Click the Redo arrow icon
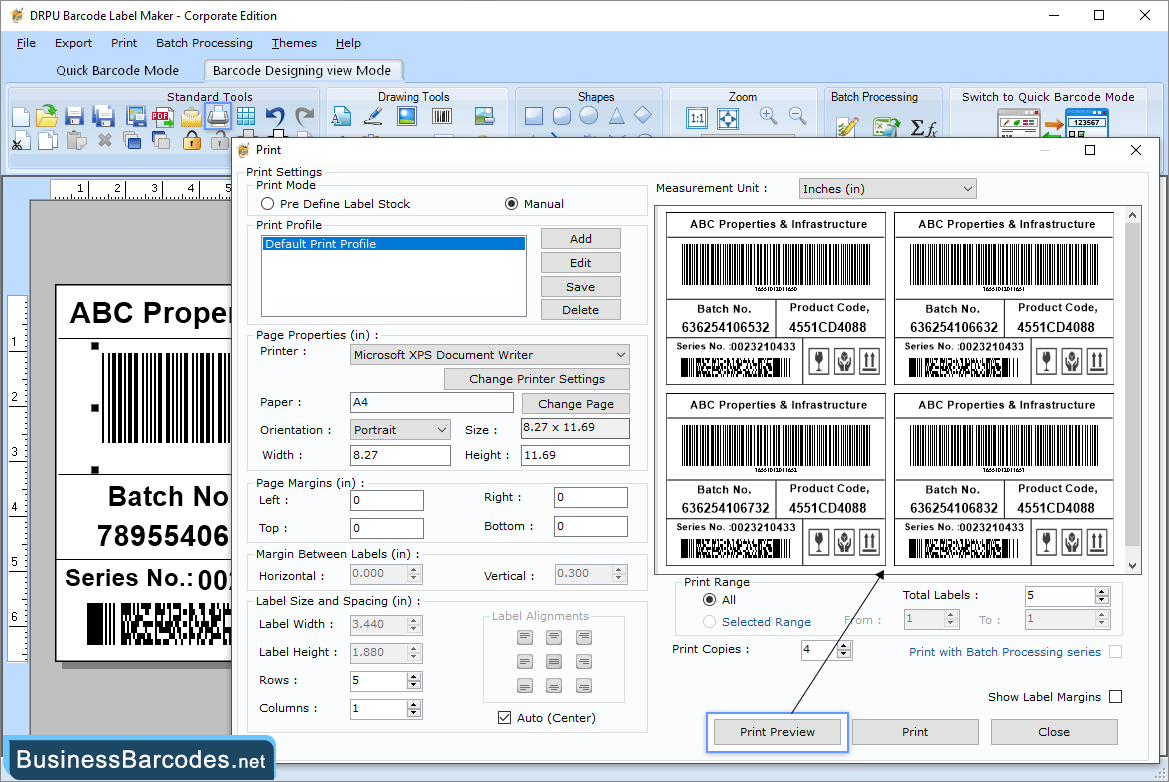The height and width of the screenshot is (782, 1169). 304,117
